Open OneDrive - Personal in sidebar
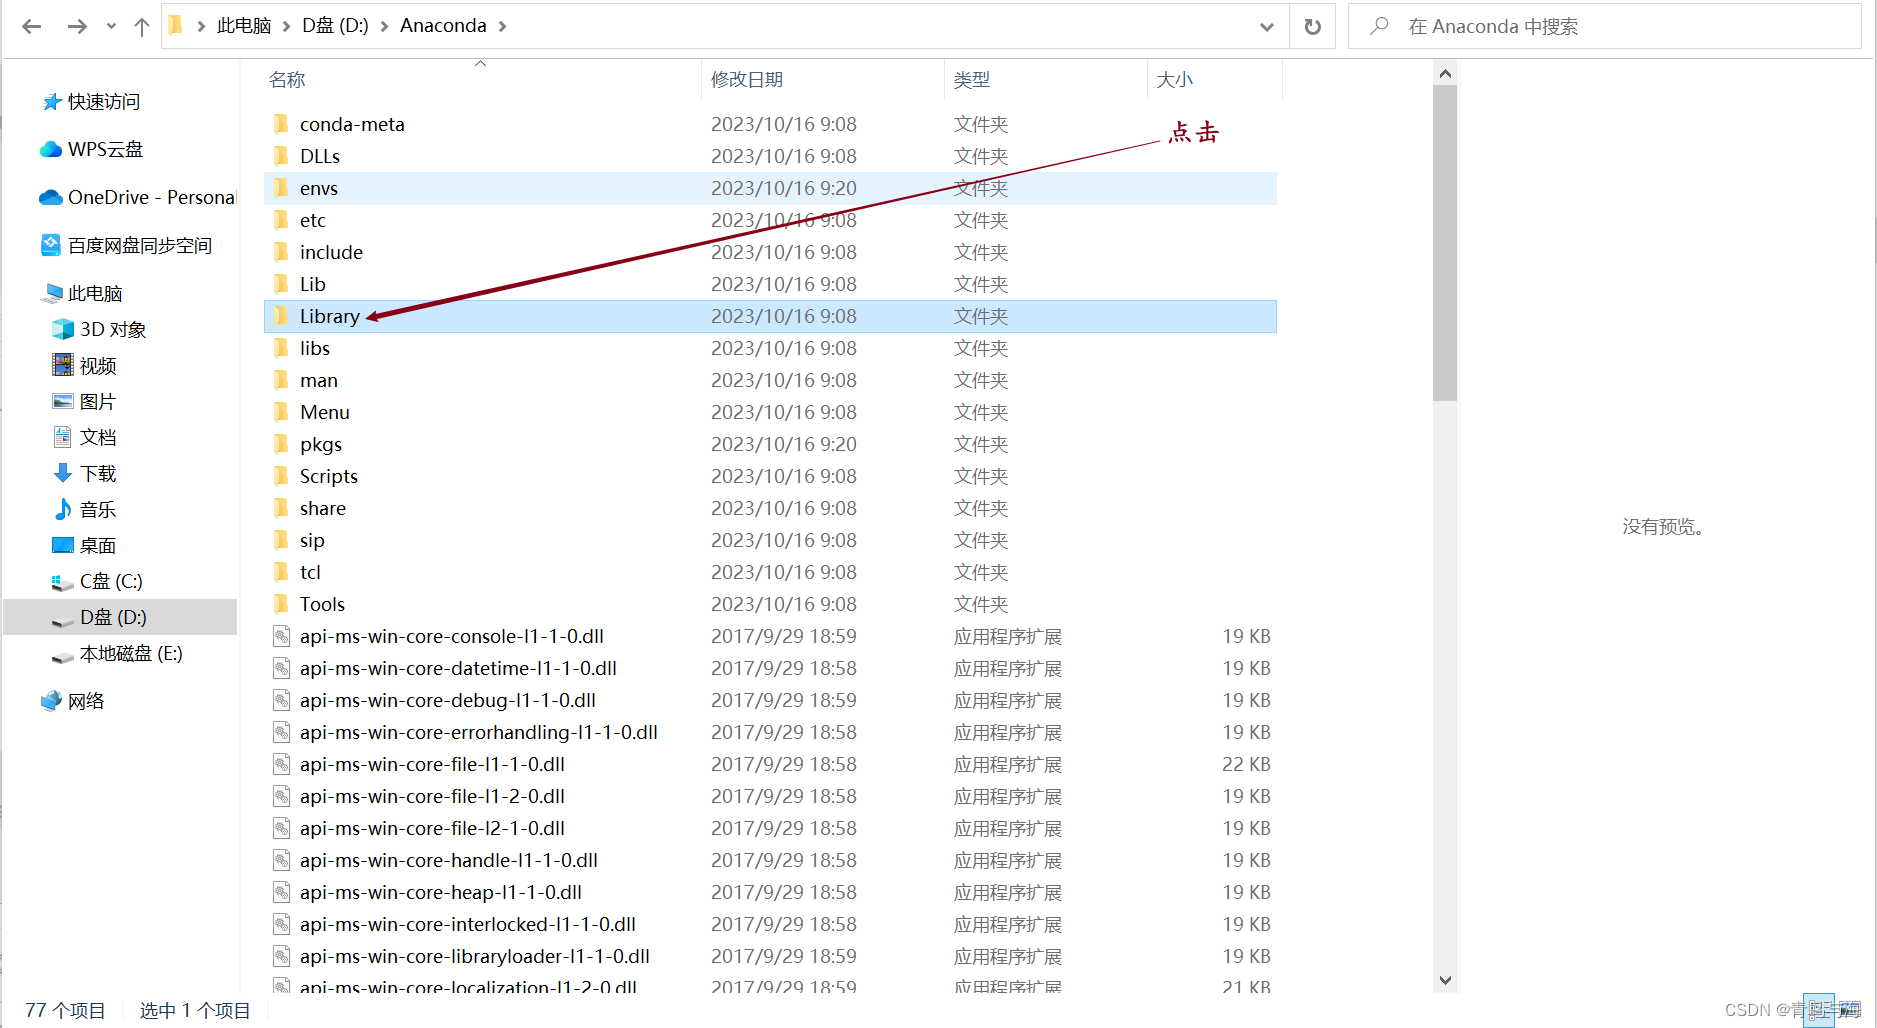This screenshot has width=1877, height=1028. 138,197
